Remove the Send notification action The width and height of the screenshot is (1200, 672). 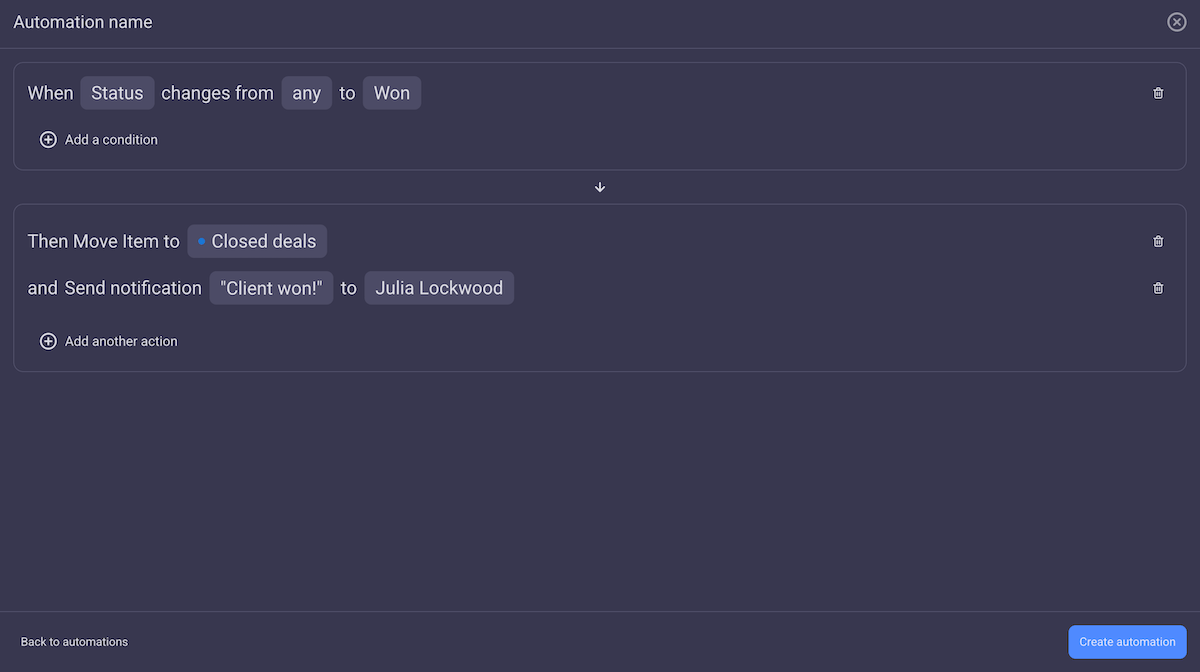[1158, 287]
